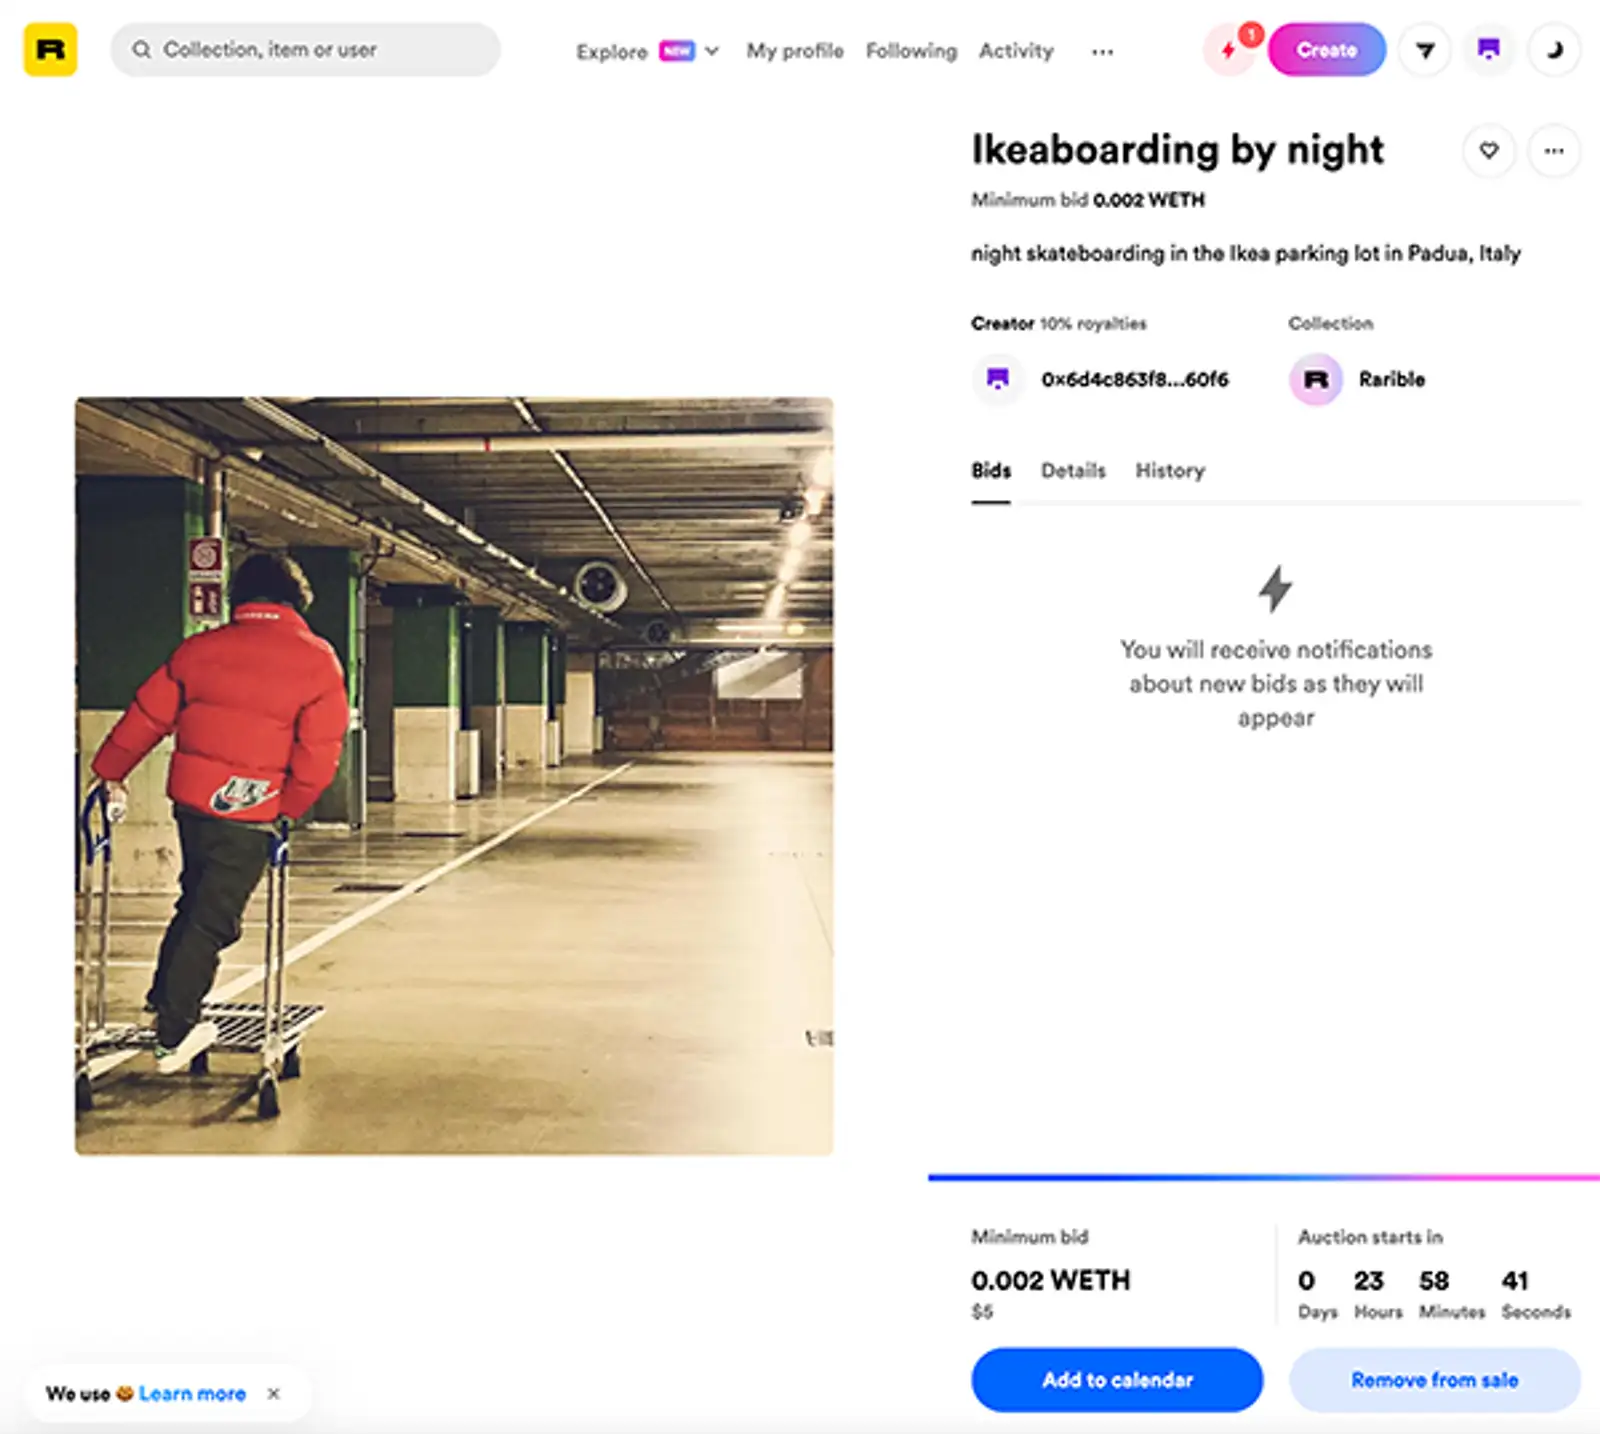This screenshot has width=1600, height=1434.
Task: Open header more options ellipsis
Action: pos(1102,51)
